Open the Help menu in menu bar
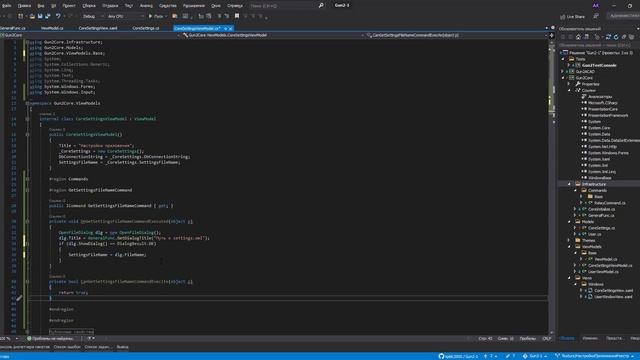The image size is (640, 360). pyautogui.click(x=235, y=6)
